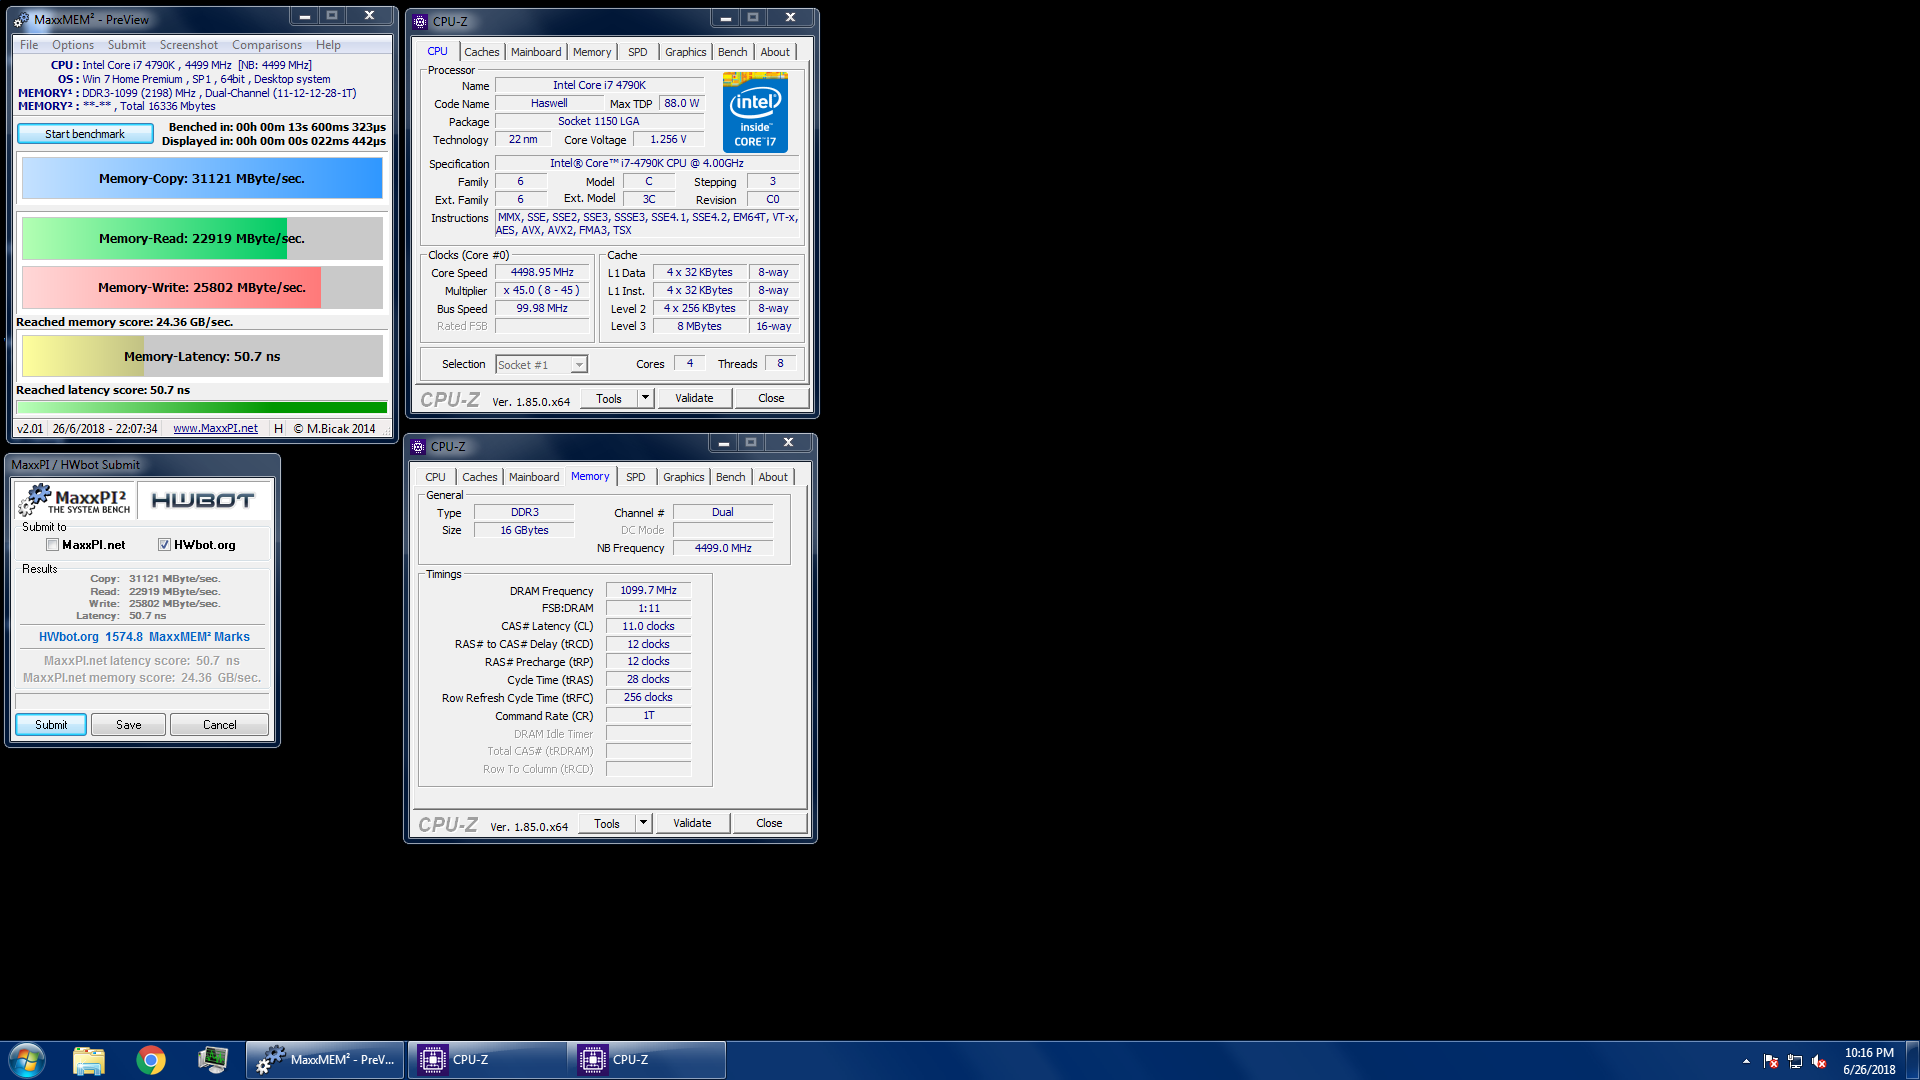Click Save button in HWbot dialog
1920x1080 pixels.
[129, 725]
